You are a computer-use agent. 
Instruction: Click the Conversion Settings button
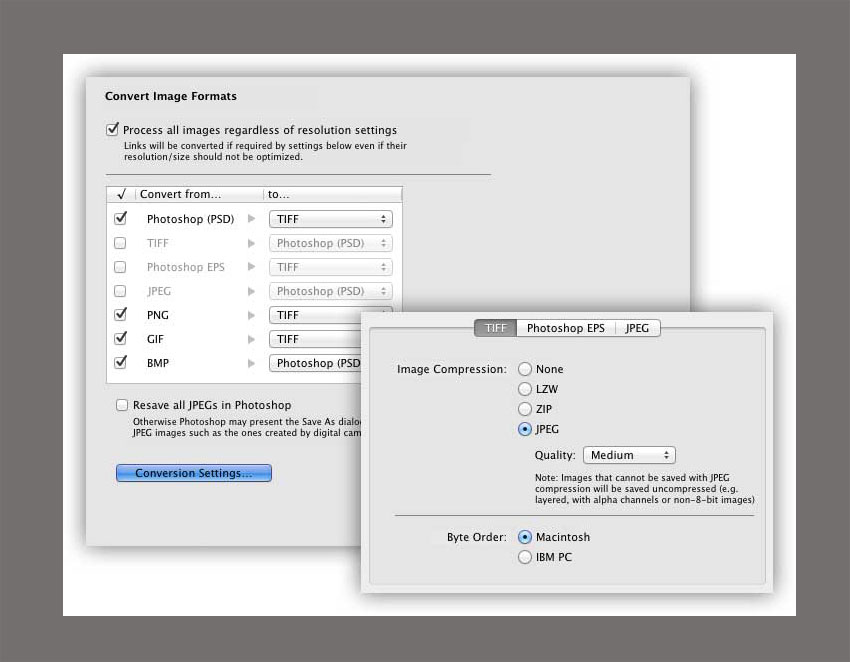[194, 473]
